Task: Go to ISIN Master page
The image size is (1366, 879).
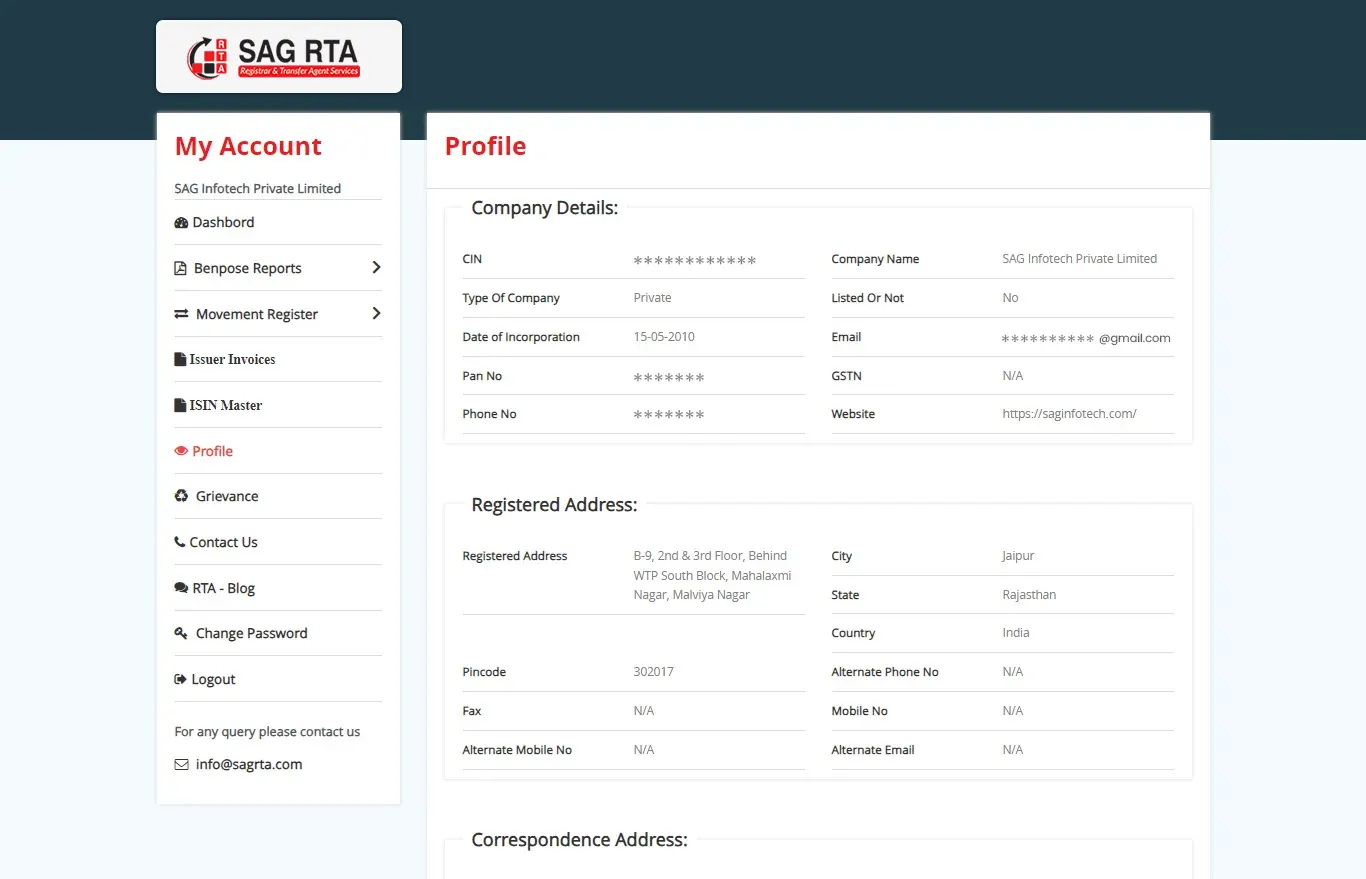Action: (x=226, y=405)
